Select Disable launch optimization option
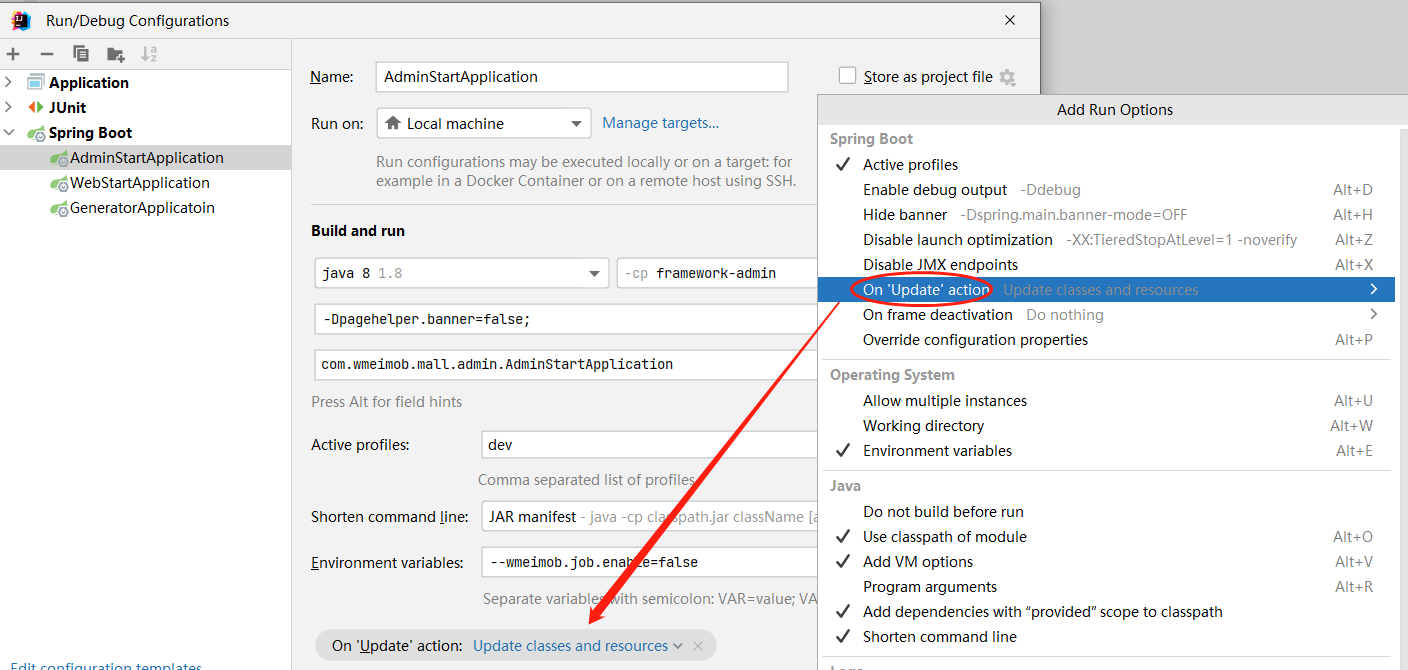The image size is (1408, 670). point(1108,239)
